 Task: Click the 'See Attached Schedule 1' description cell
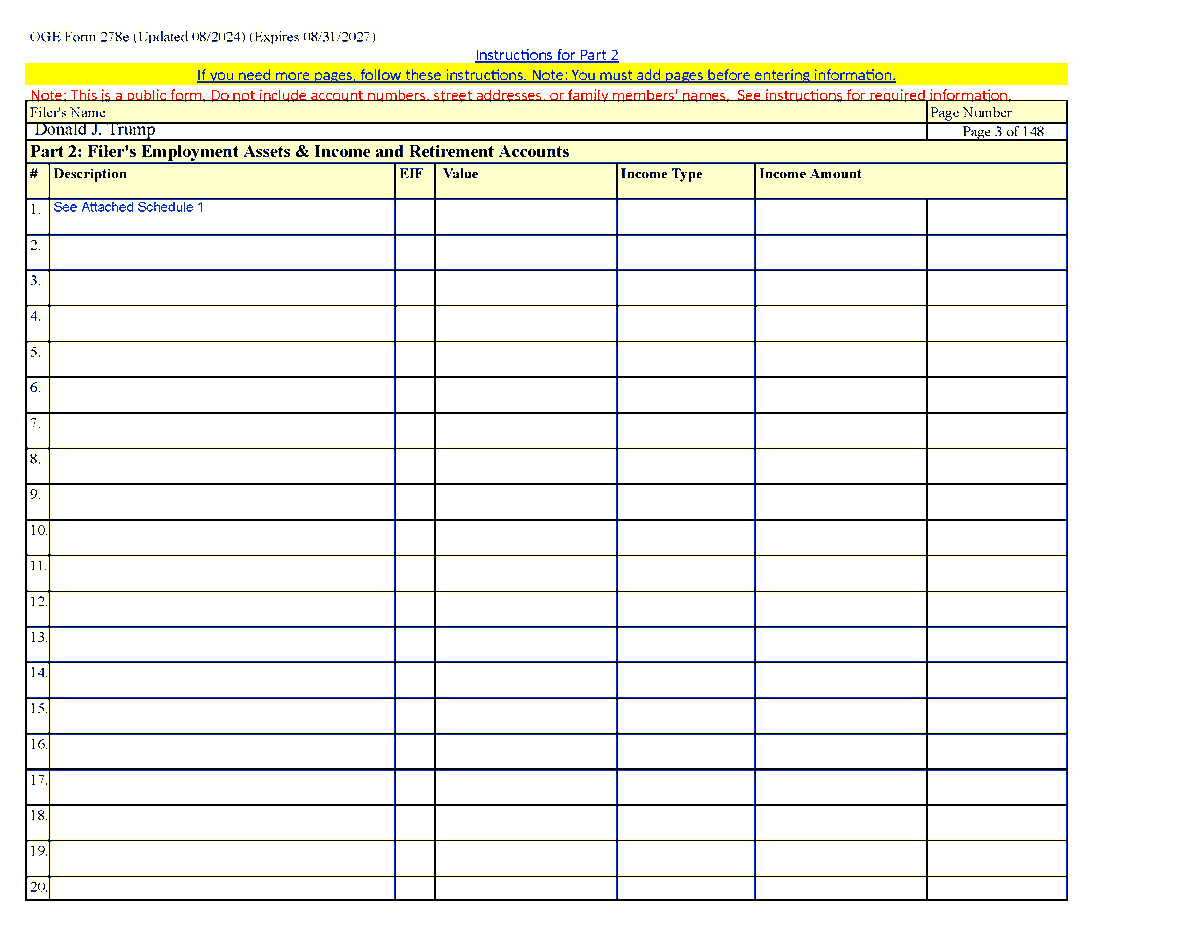point(222,217)
